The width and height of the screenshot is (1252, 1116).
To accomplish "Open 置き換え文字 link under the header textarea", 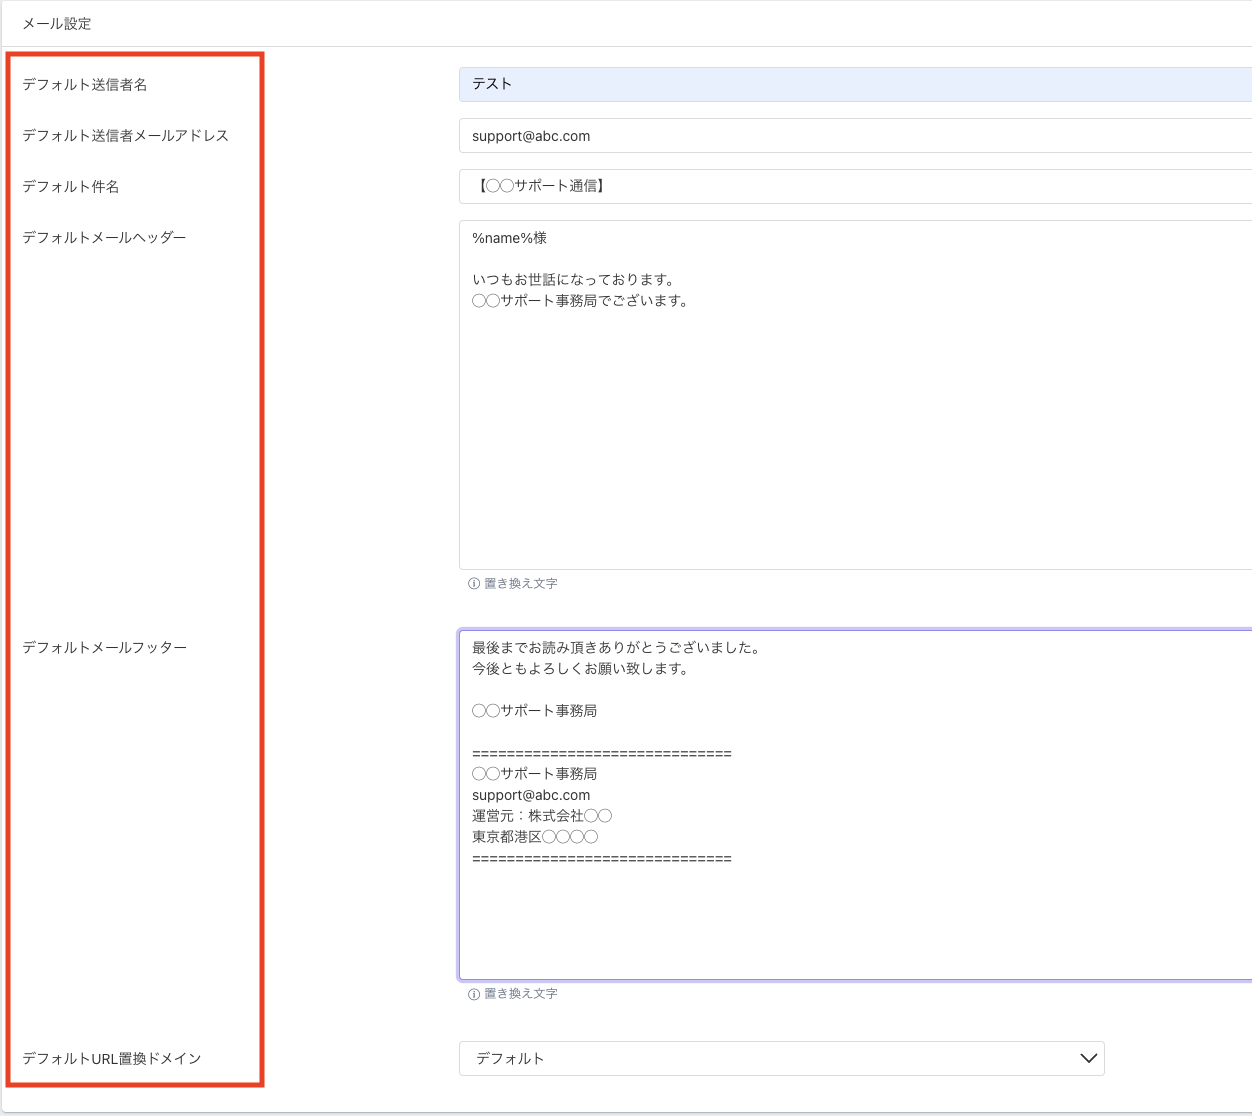I will 521,584.
